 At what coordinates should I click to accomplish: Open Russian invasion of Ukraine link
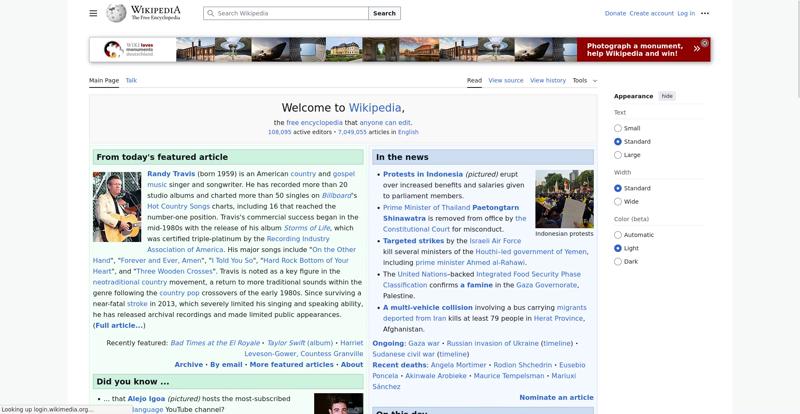pos(492,344)
